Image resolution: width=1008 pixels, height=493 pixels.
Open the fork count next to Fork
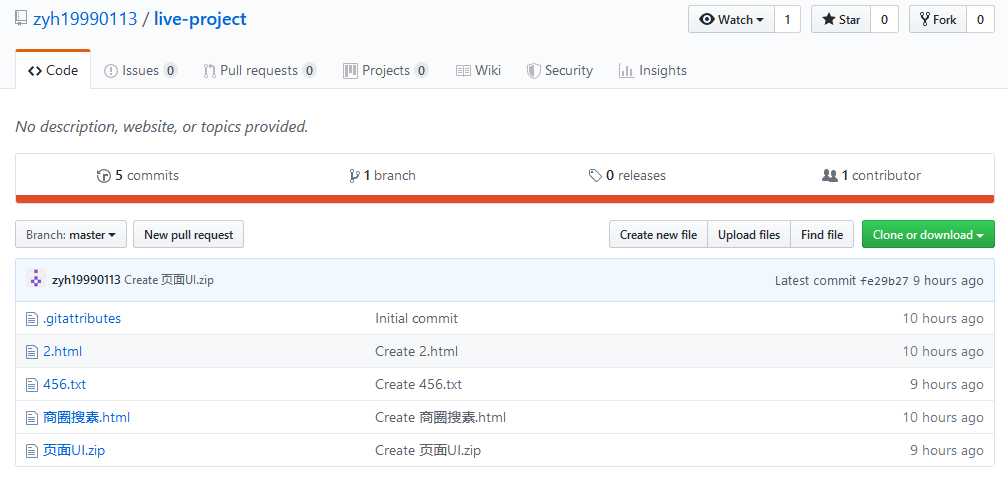pos(980,19)
